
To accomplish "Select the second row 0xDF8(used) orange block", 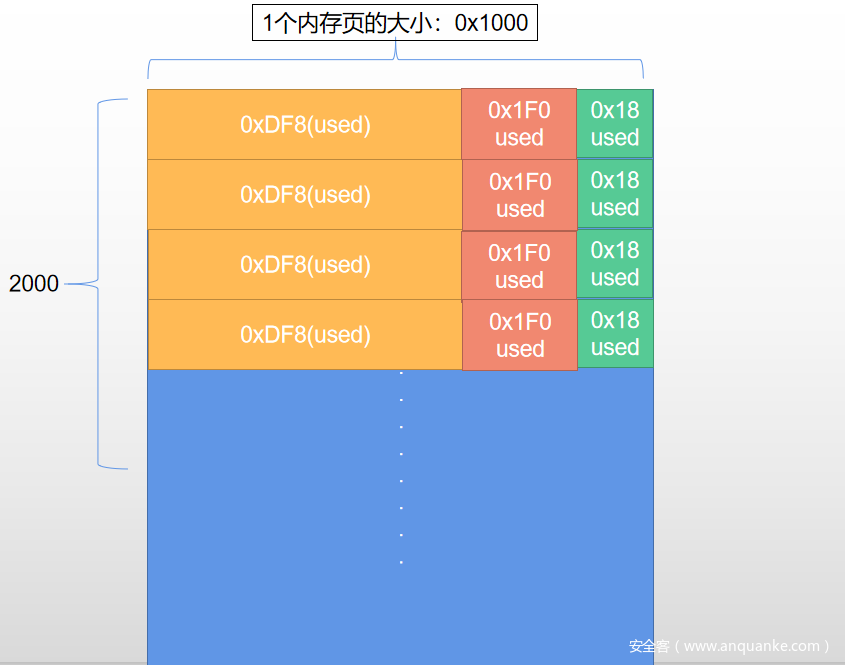I will click(305, 195).
